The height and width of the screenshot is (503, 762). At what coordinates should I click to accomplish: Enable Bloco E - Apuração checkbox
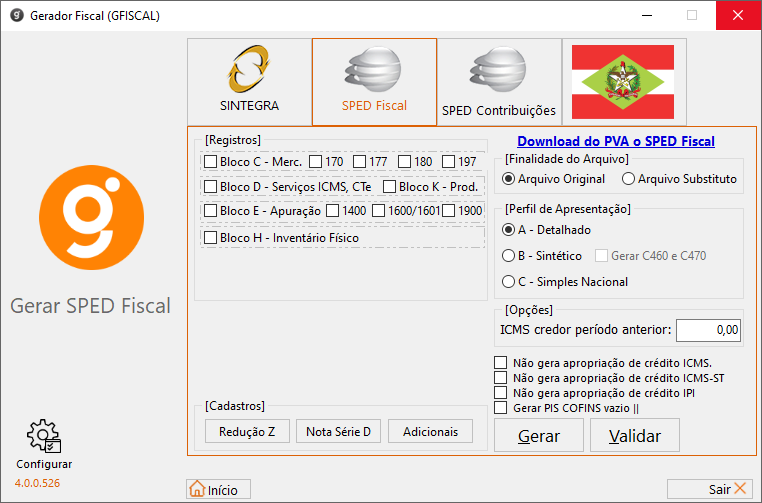pyautogui.click(x=210, y=210)
